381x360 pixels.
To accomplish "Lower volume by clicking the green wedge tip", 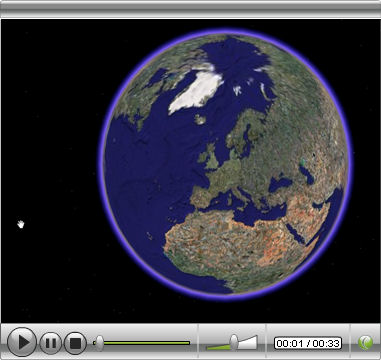I will pyautogui.click(x=209, y=348).
